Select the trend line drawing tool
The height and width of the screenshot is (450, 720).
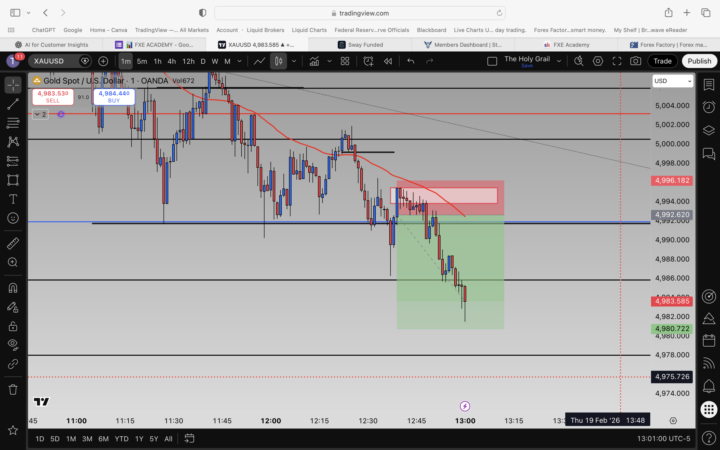pyautogui.click(x=13, y=104)
